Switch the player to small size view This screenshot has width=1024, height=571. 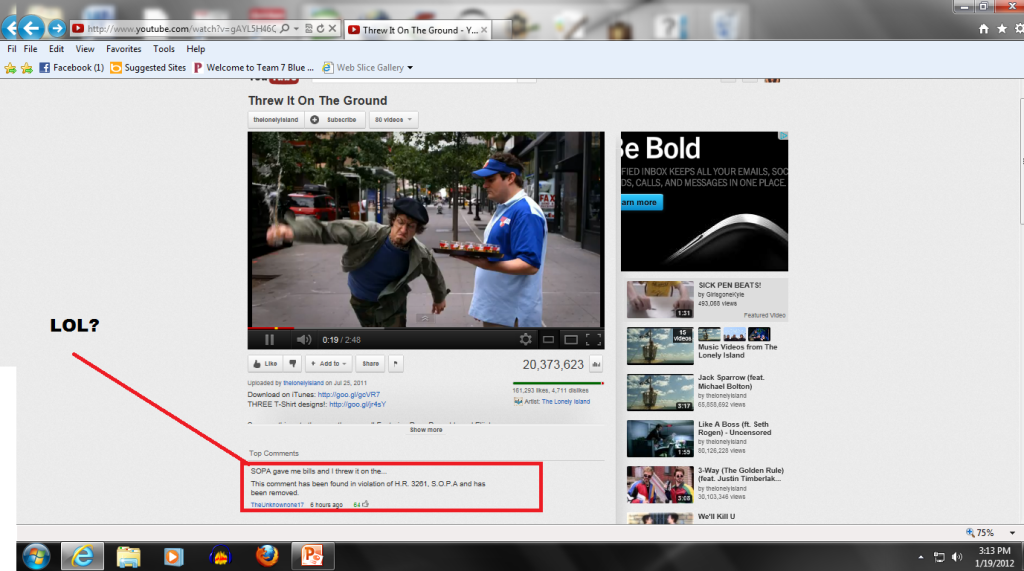(549, 340)
